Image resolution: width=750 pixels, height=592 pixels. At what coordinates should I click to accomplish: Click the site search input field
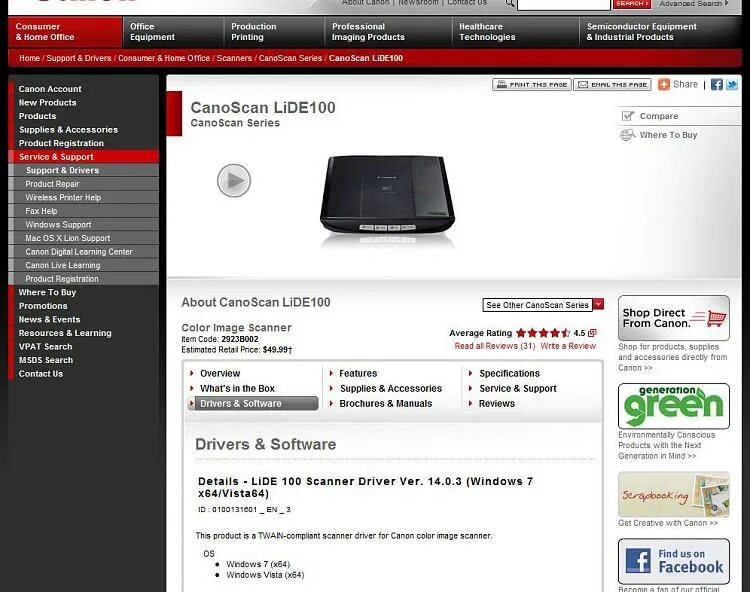coord(563,4)
